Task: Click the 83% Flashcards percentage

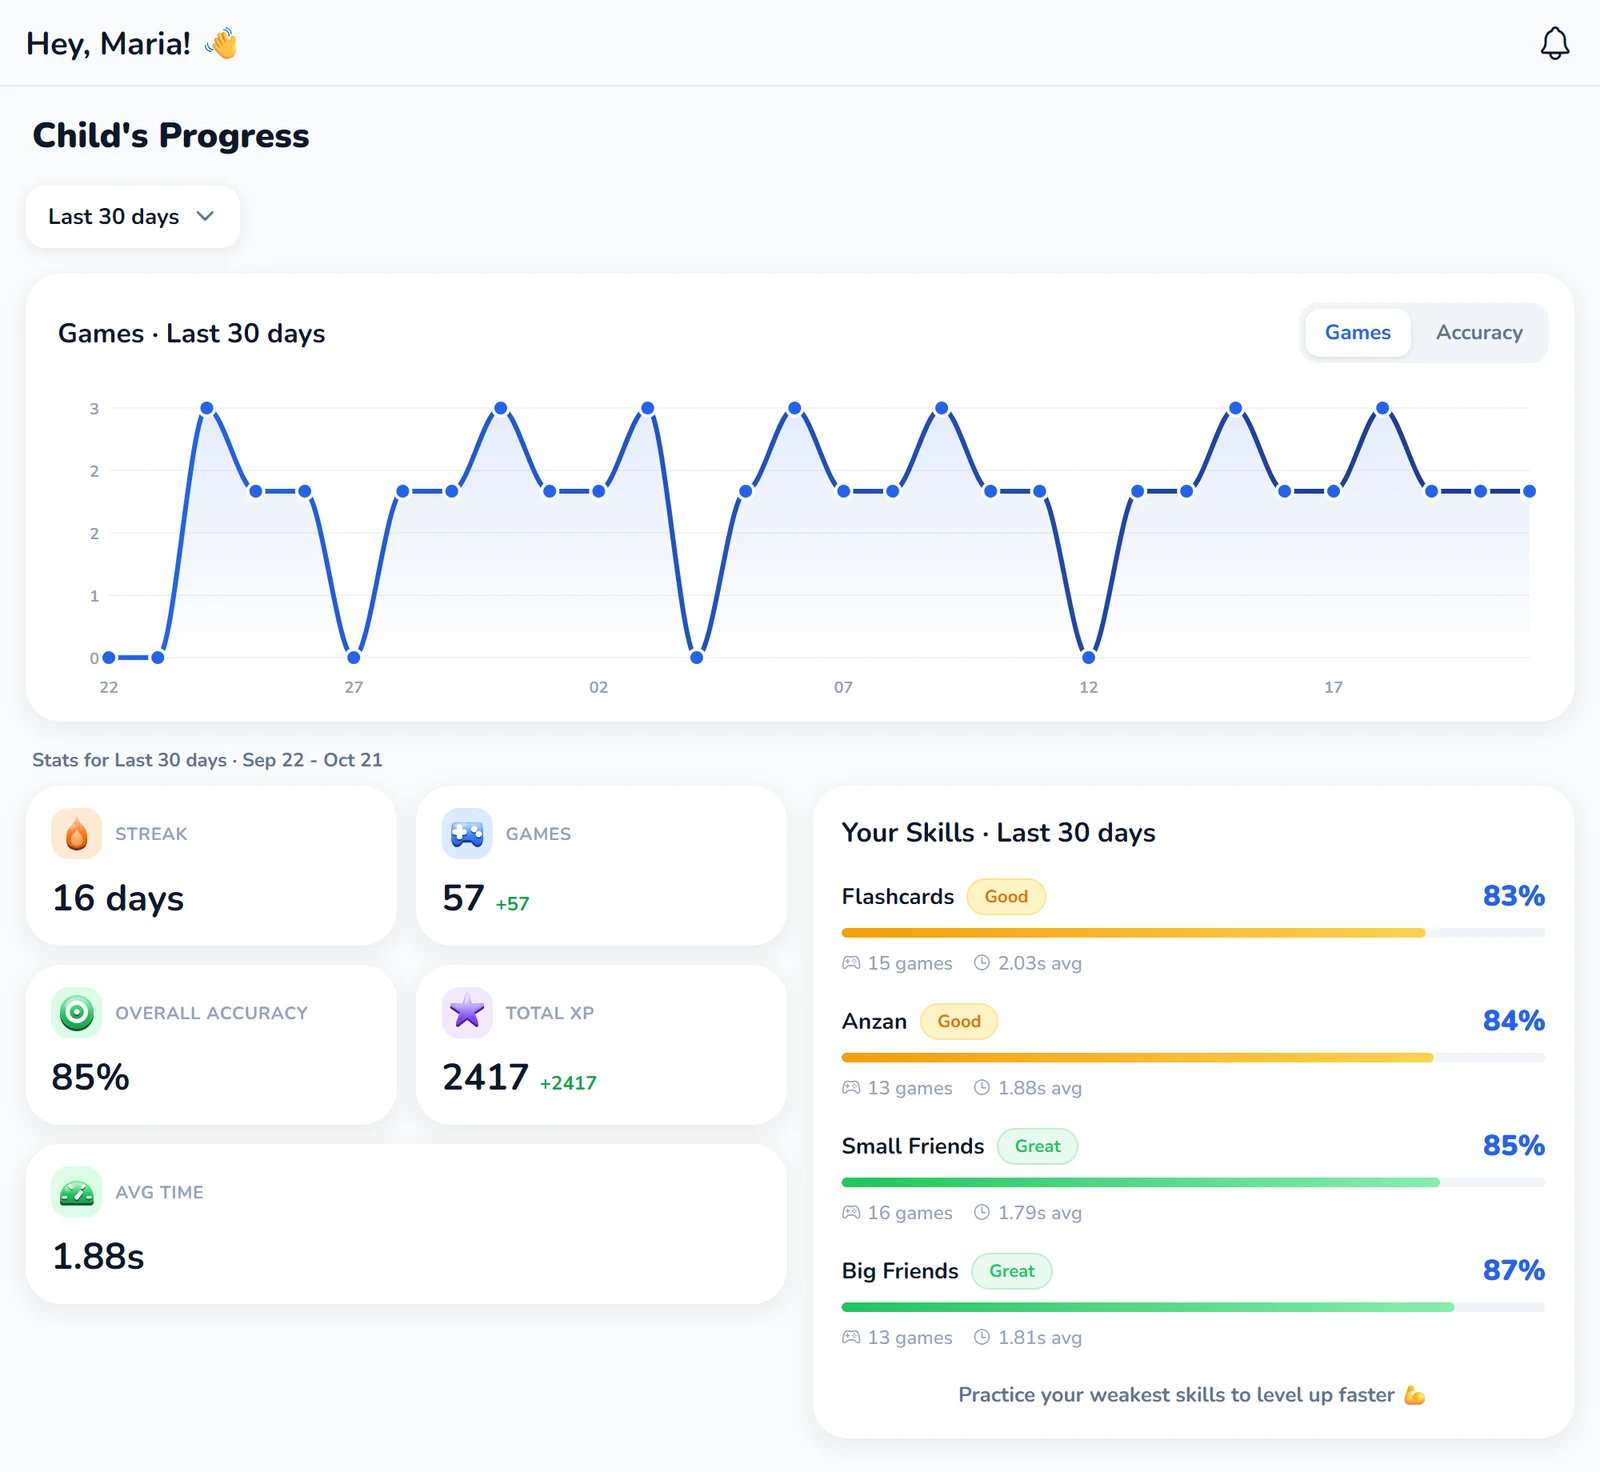Action: pos(1513,896)
